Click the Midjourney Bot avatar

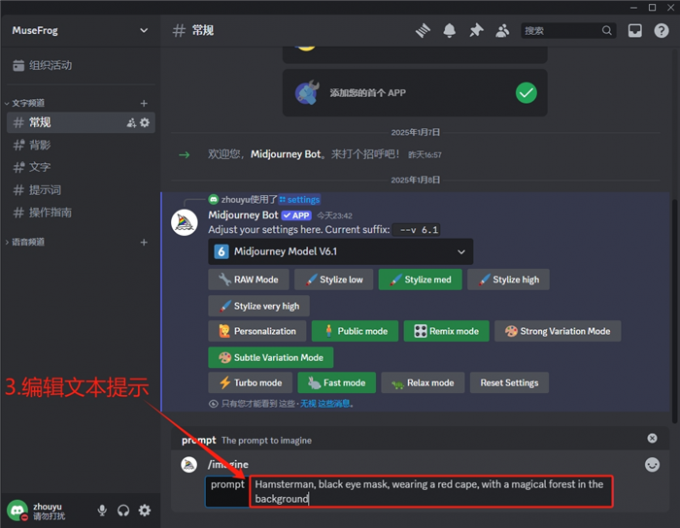pos(184,222)
